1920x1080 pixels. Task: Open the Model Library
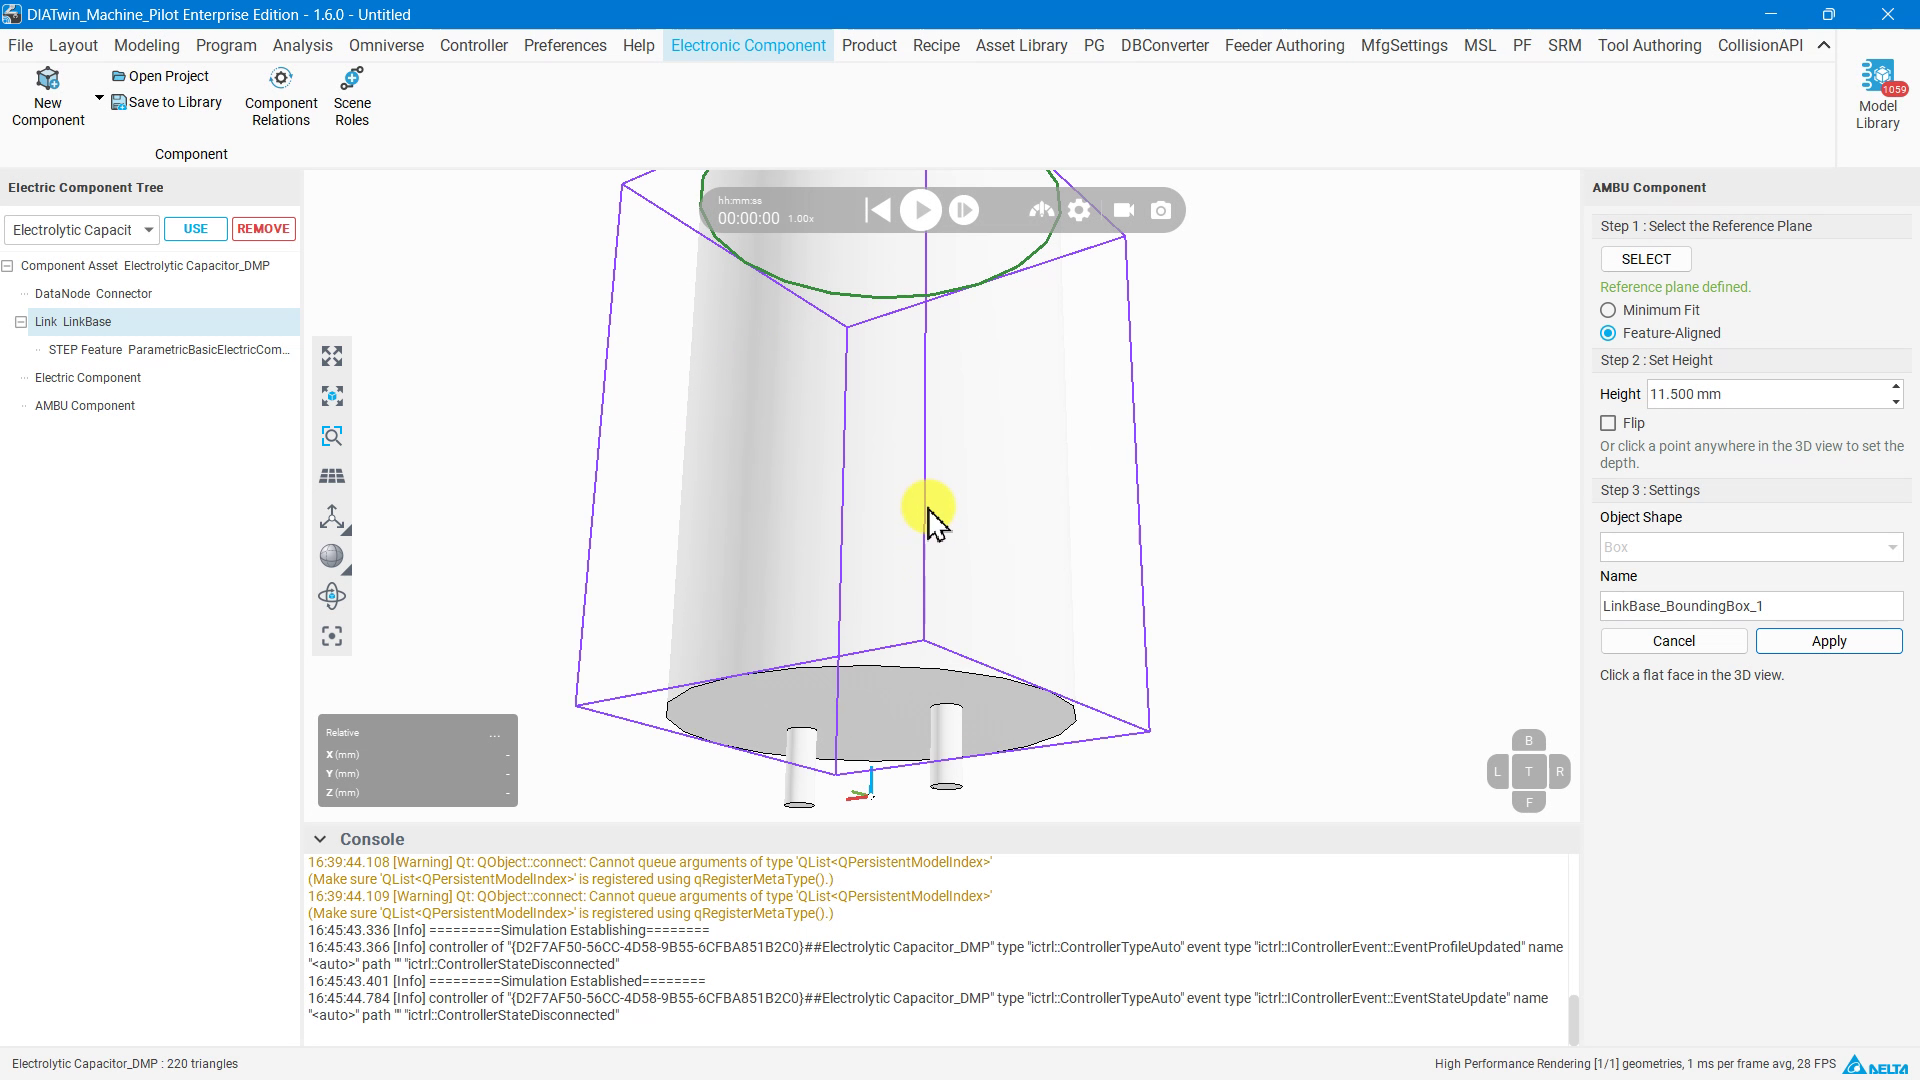[1877, 95]
